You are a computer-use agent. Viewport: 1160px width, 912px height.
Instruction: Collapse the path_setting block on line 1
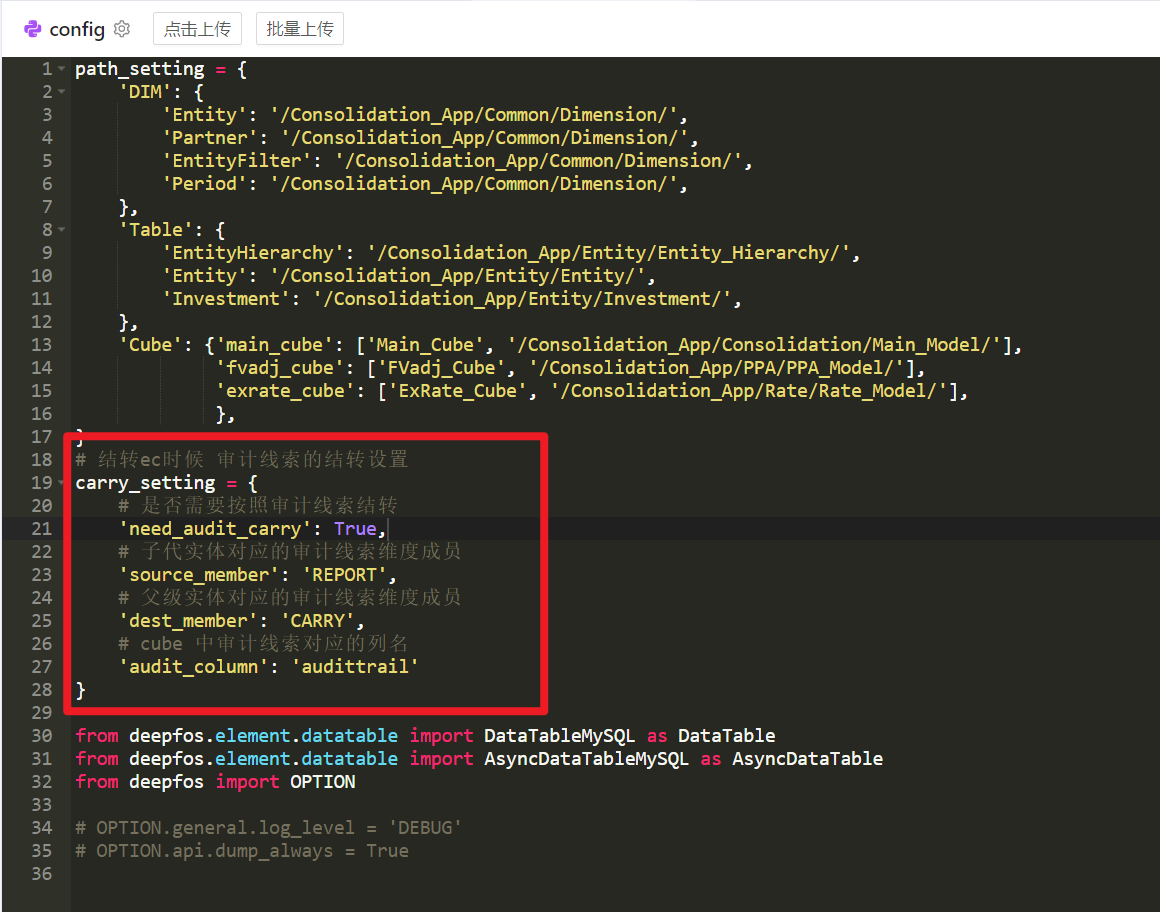pyautogui.click(x=62, y=70)
